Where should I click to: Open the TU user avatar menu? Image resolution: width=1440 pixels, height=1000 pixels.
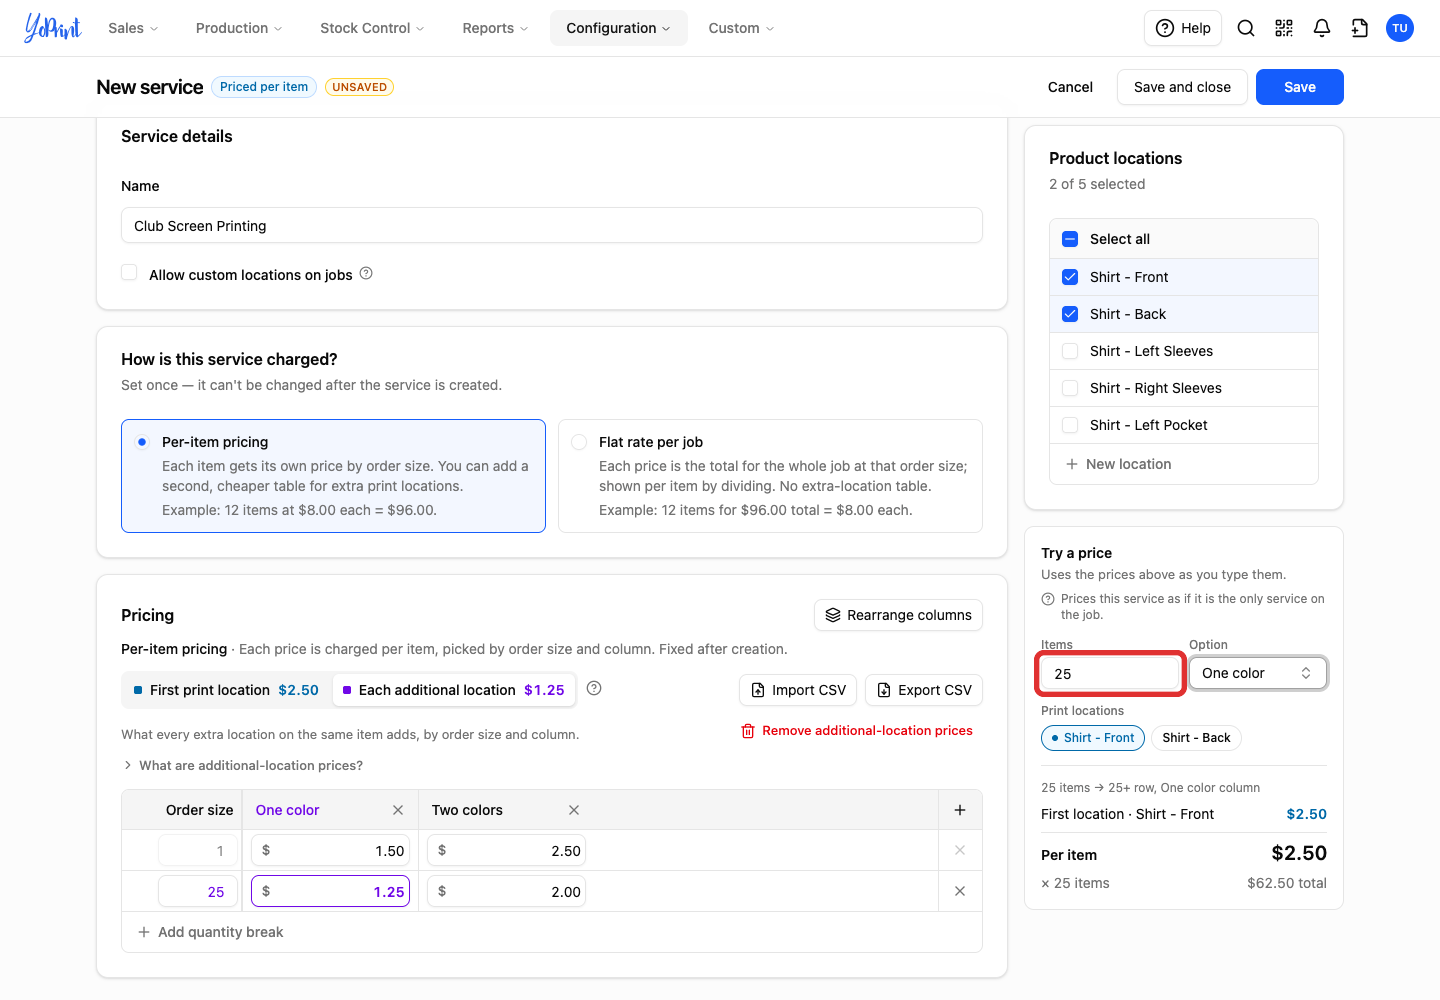[x=1400, y=28]
